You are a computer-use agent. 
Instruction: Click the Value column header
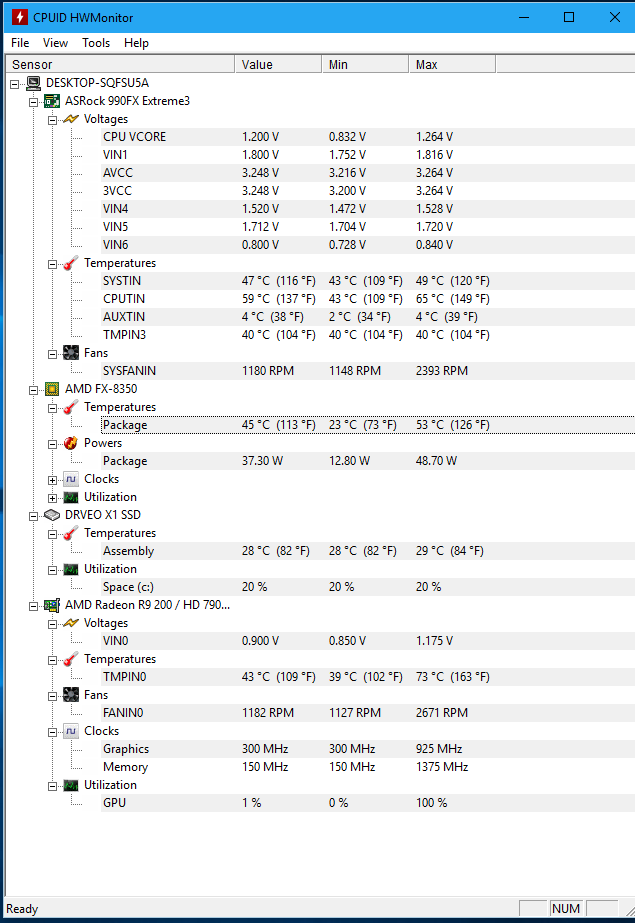(278, 64)
